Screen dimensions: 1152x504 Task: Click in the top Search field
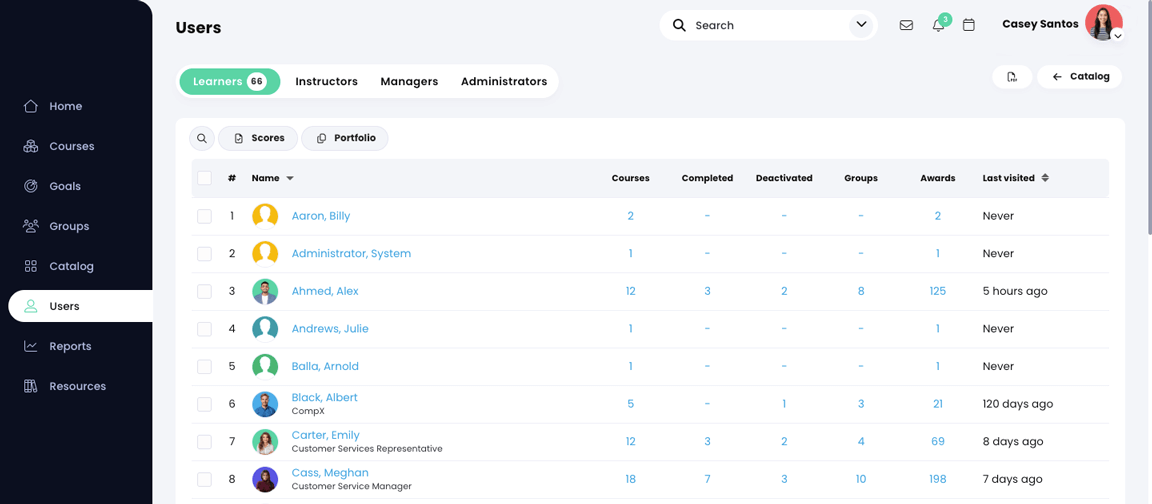(765, 25)
